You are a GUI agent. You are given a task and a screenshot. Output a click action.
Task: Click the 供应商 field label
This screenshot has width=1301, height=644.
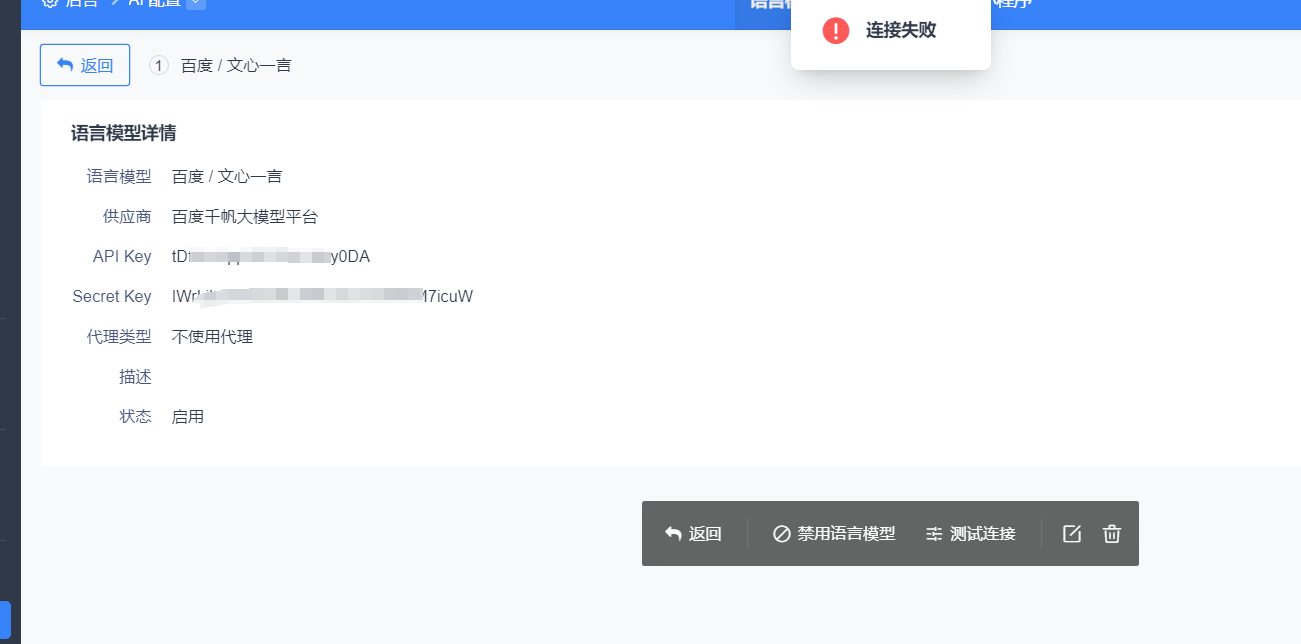(127, 216)
